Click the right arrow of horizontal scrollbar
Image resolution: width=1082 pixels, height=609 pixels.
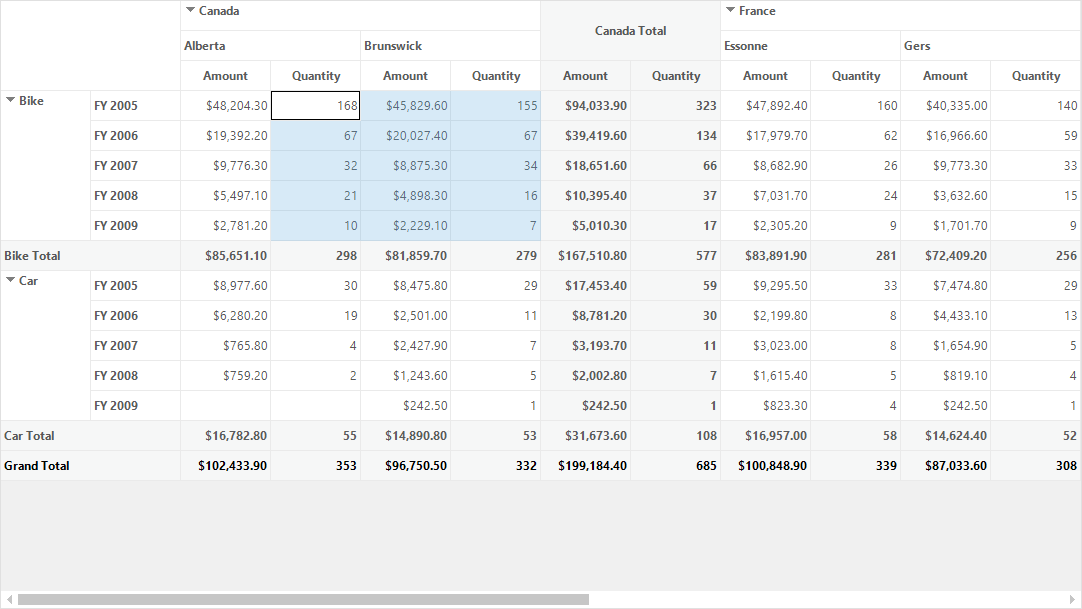tap(1072, 599)
